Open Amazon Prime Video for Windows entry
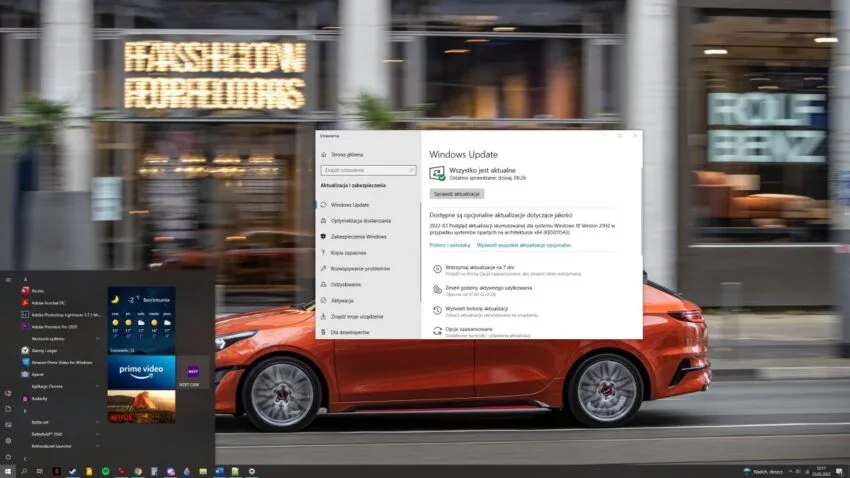850x478 pixels. pyautogui.click(x=57, y=362)
